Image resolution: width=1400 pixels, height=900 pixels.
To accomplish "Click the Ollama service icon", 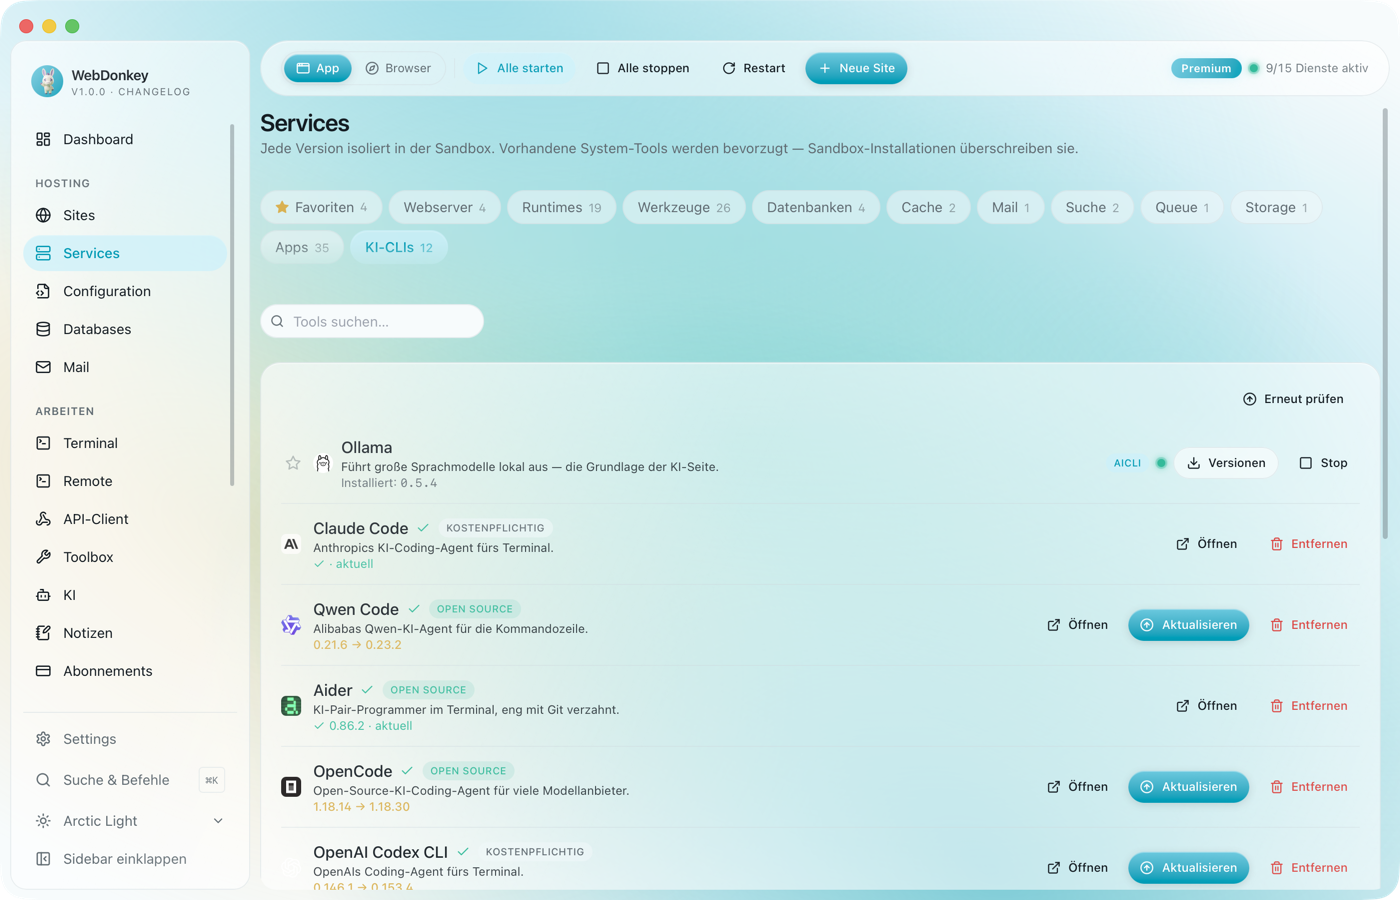I will pos(323,463).
